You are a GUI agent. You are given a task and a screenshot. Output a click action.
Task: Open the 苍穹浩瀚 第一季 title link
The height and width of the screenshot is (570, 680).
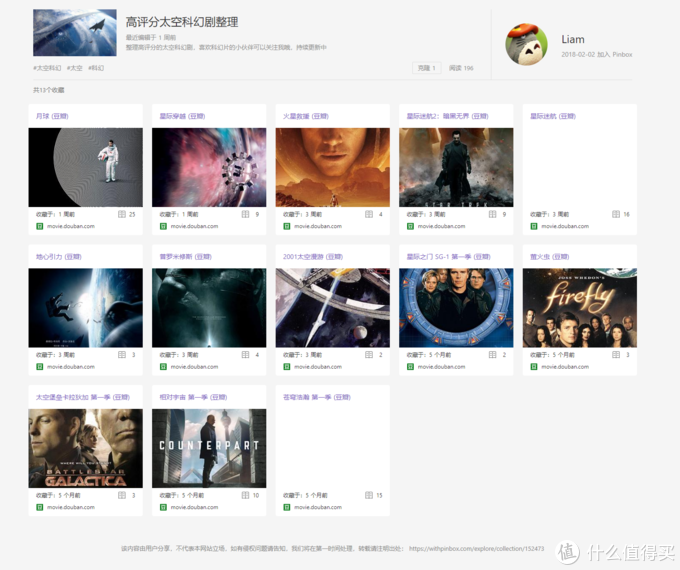[317, 397]
